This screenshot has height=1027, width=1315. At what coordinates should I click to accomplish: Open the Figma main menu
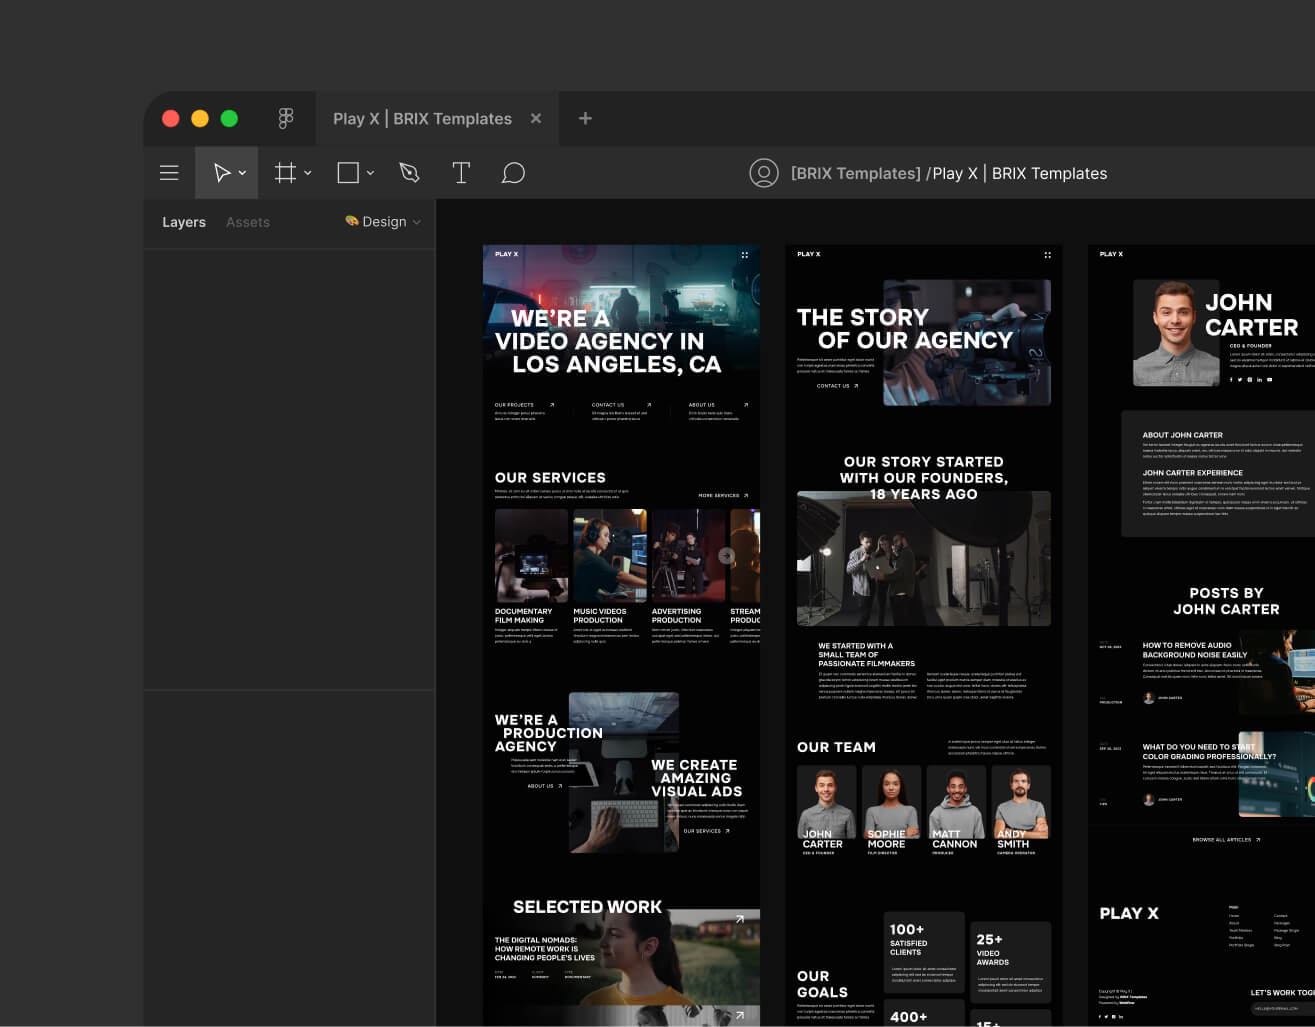coord(169,172)
